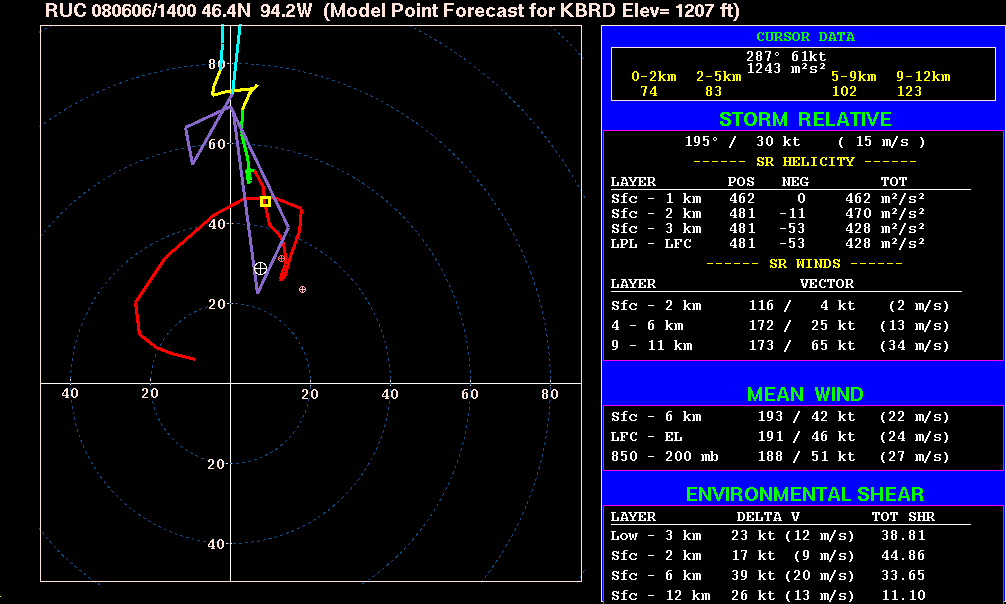This screenshot has width=1006, height=604.
Task: Select the MEAN WIND section heading
Action: click(804, 394)
